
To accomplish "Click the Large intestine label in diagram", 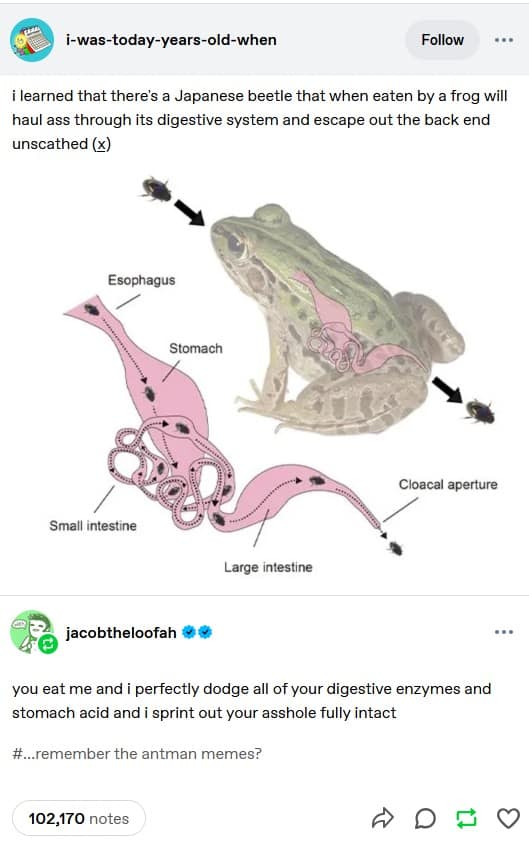I will tap(268, 567).
